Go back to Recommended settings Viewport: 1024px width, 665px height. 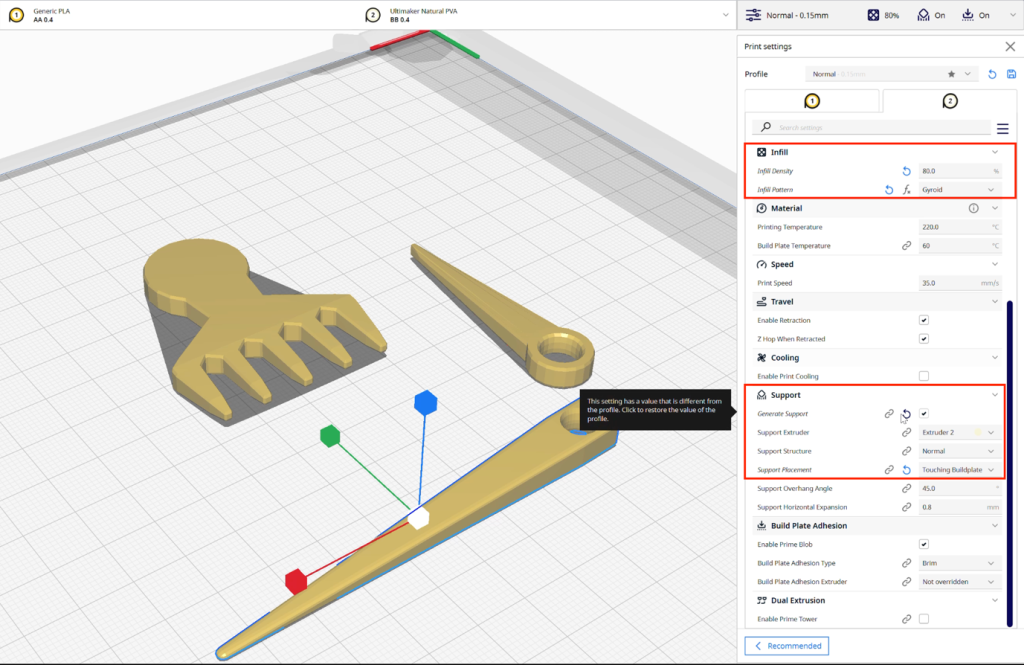(x=787, y=645)
